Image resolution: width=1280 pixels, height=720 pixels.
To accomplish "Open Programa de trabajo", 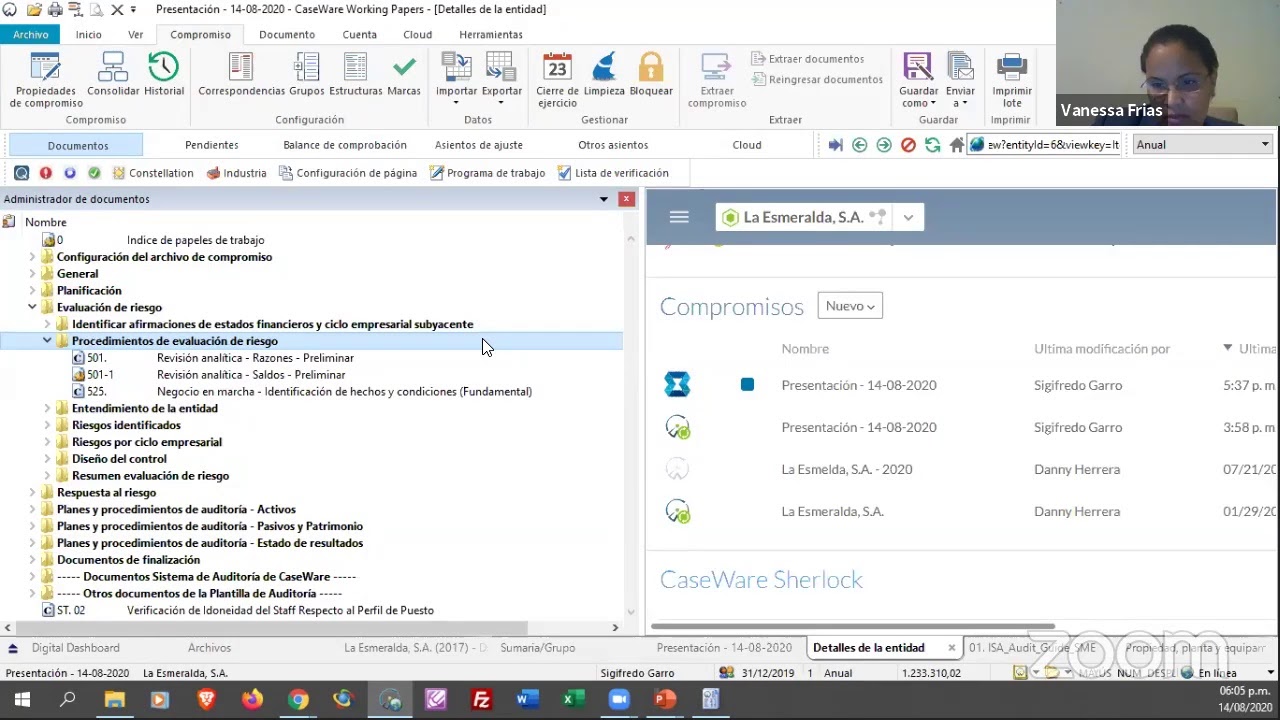I will 487,173.
